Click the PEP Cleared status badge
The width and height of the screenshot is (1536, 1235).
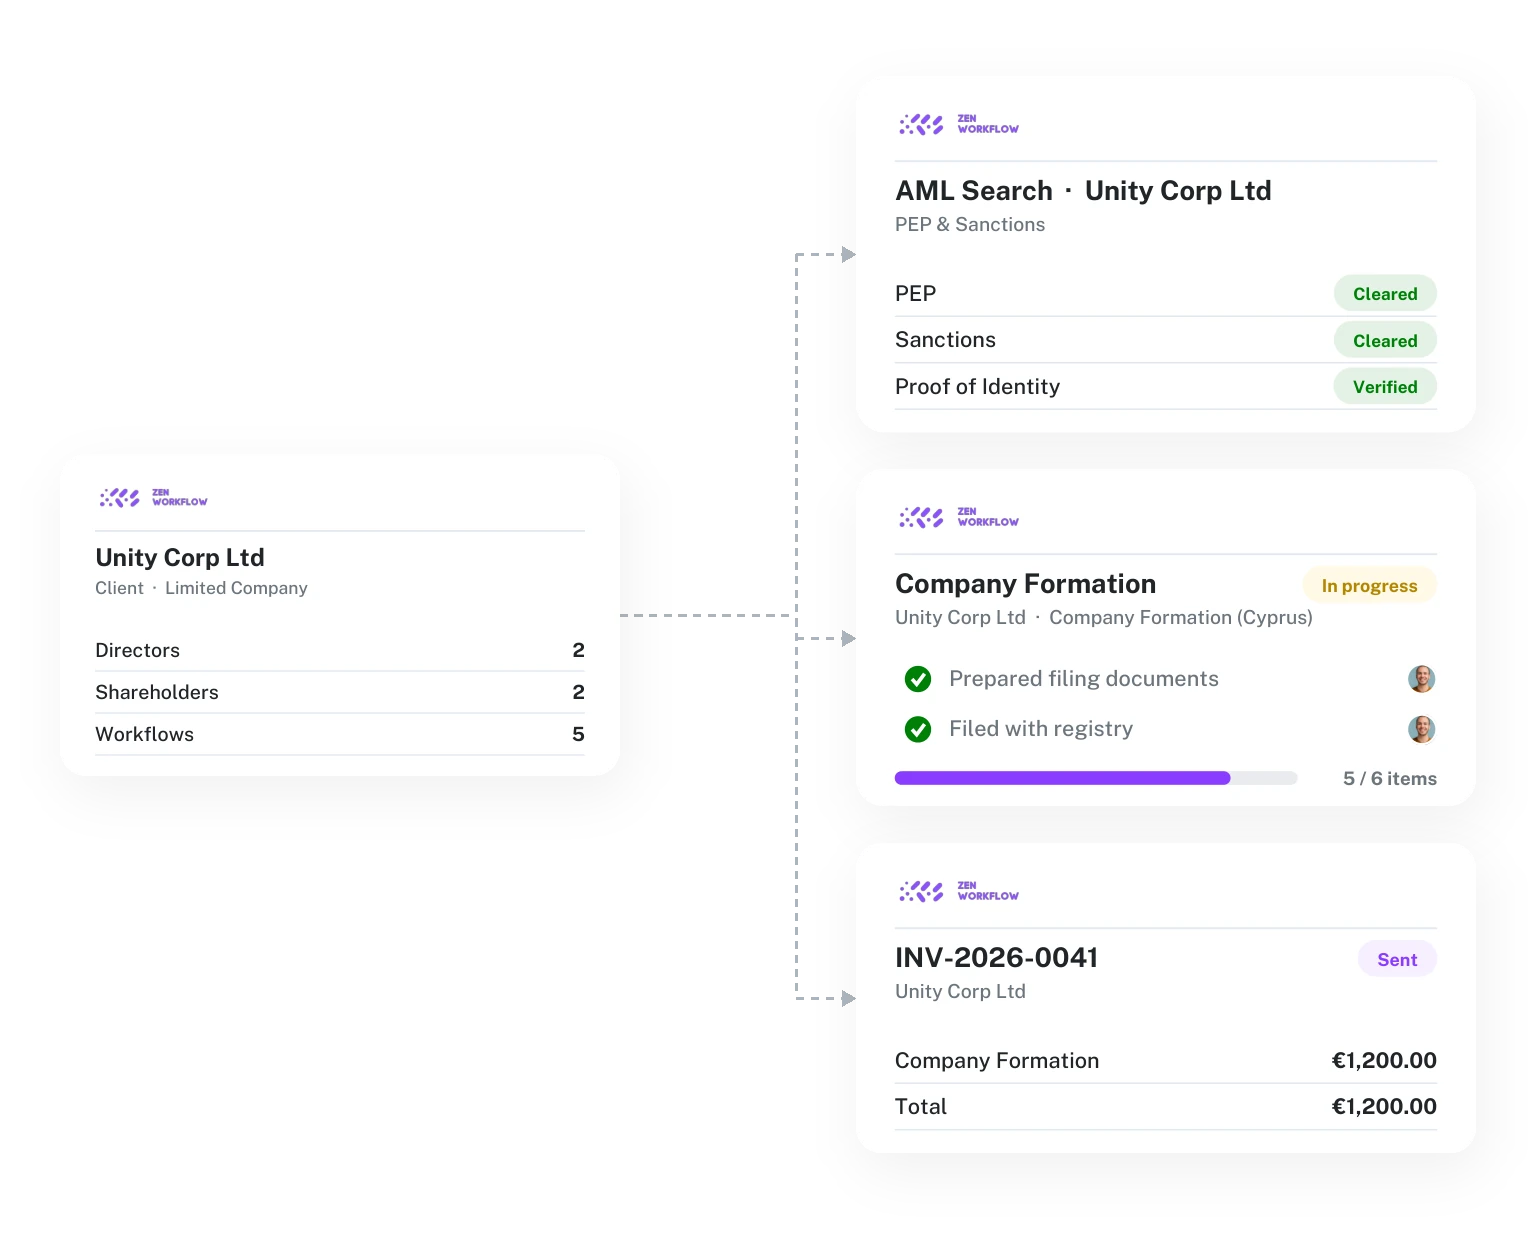click(x=1385, y=294)
